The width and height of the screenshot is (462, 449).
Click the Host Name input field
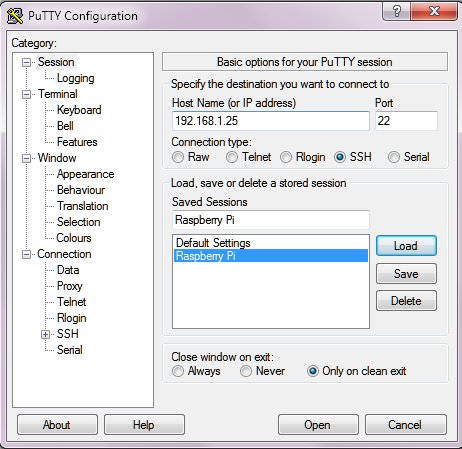coord(271,121)
